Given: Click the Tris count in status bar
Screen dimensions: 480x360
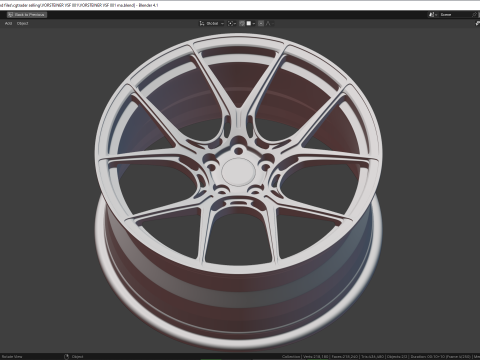Looking at the screenshot, I should [373, 357].
